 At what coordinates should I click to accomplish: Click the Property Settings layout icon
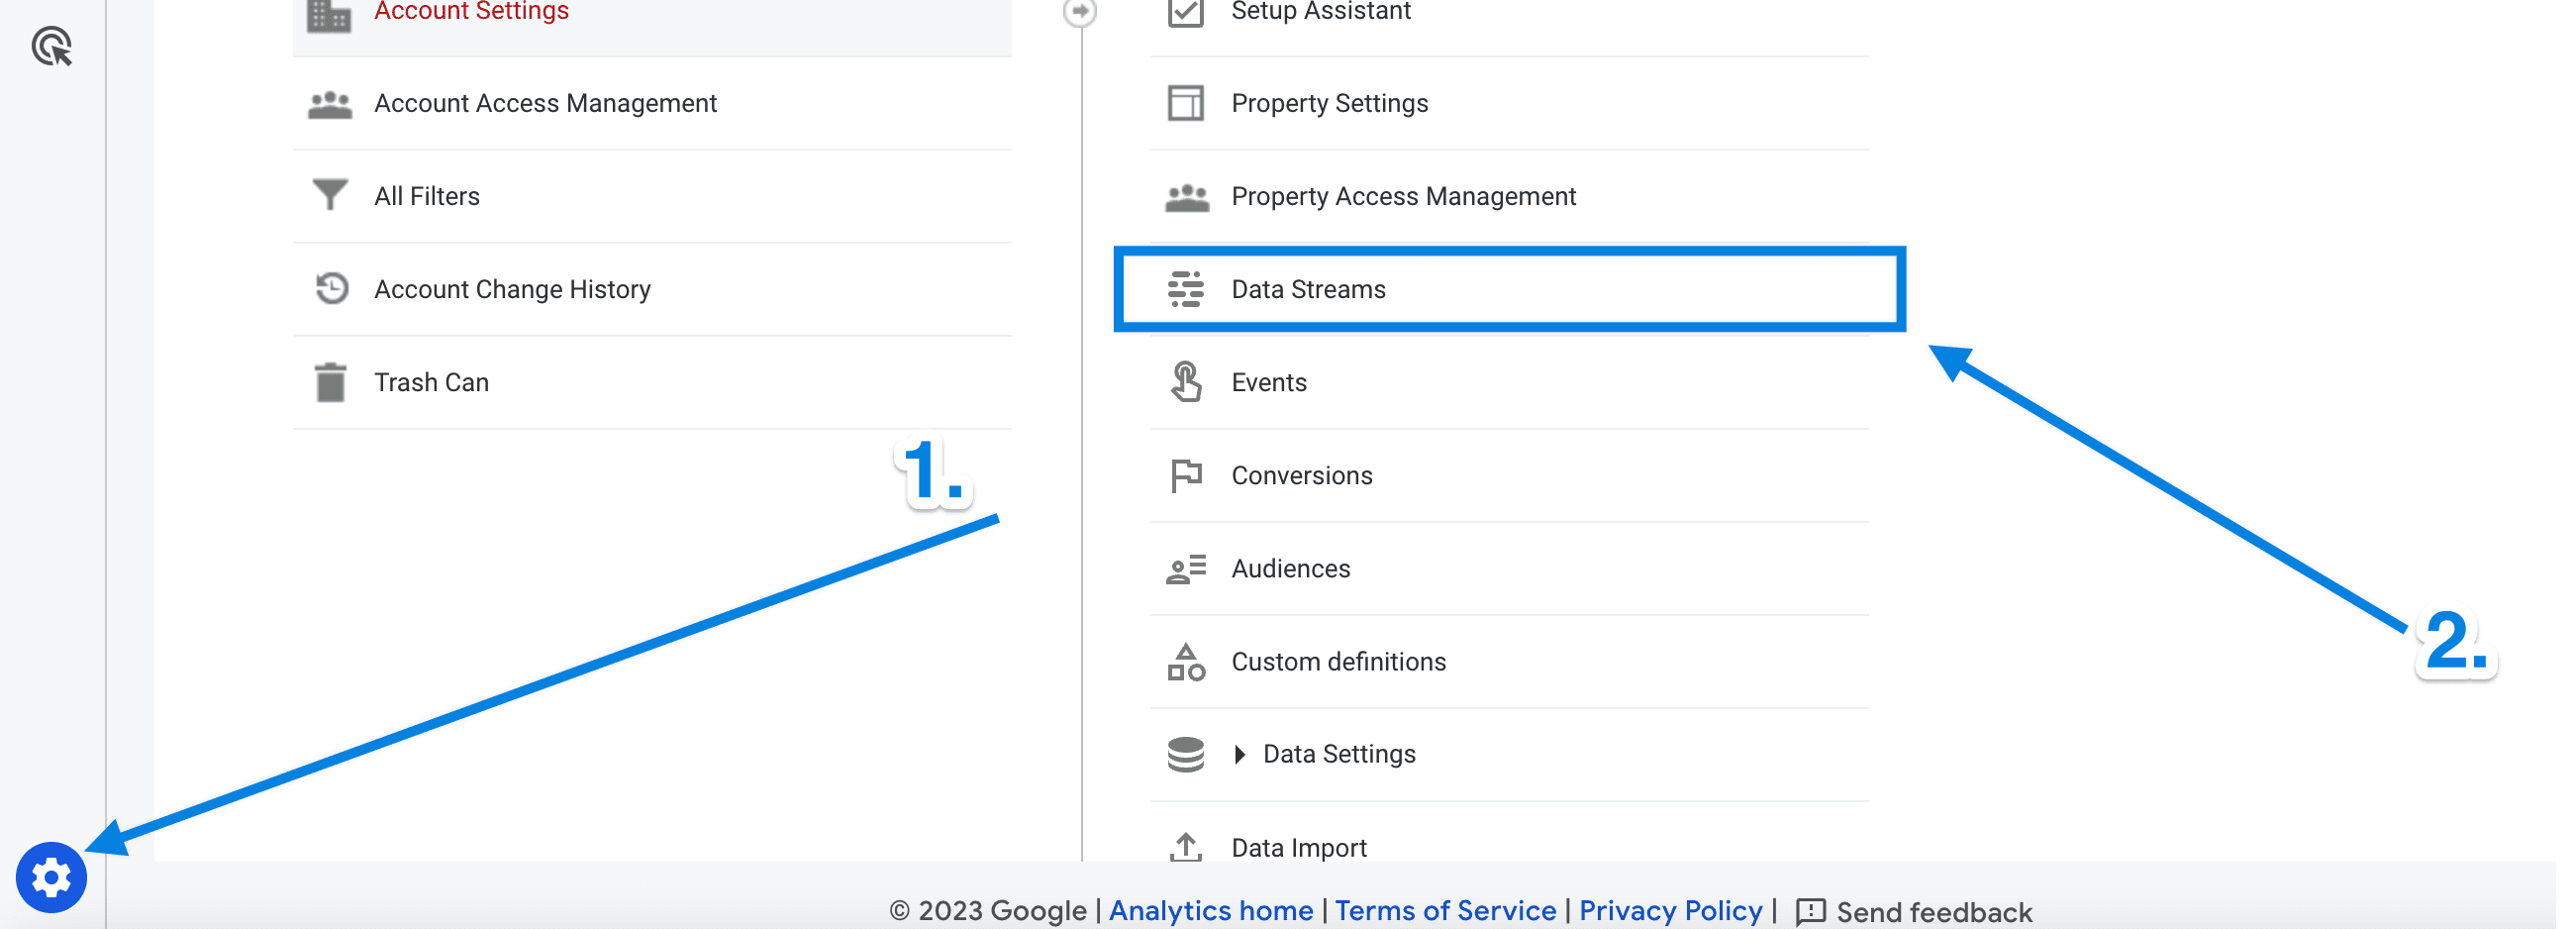(x=1186, y=103)
